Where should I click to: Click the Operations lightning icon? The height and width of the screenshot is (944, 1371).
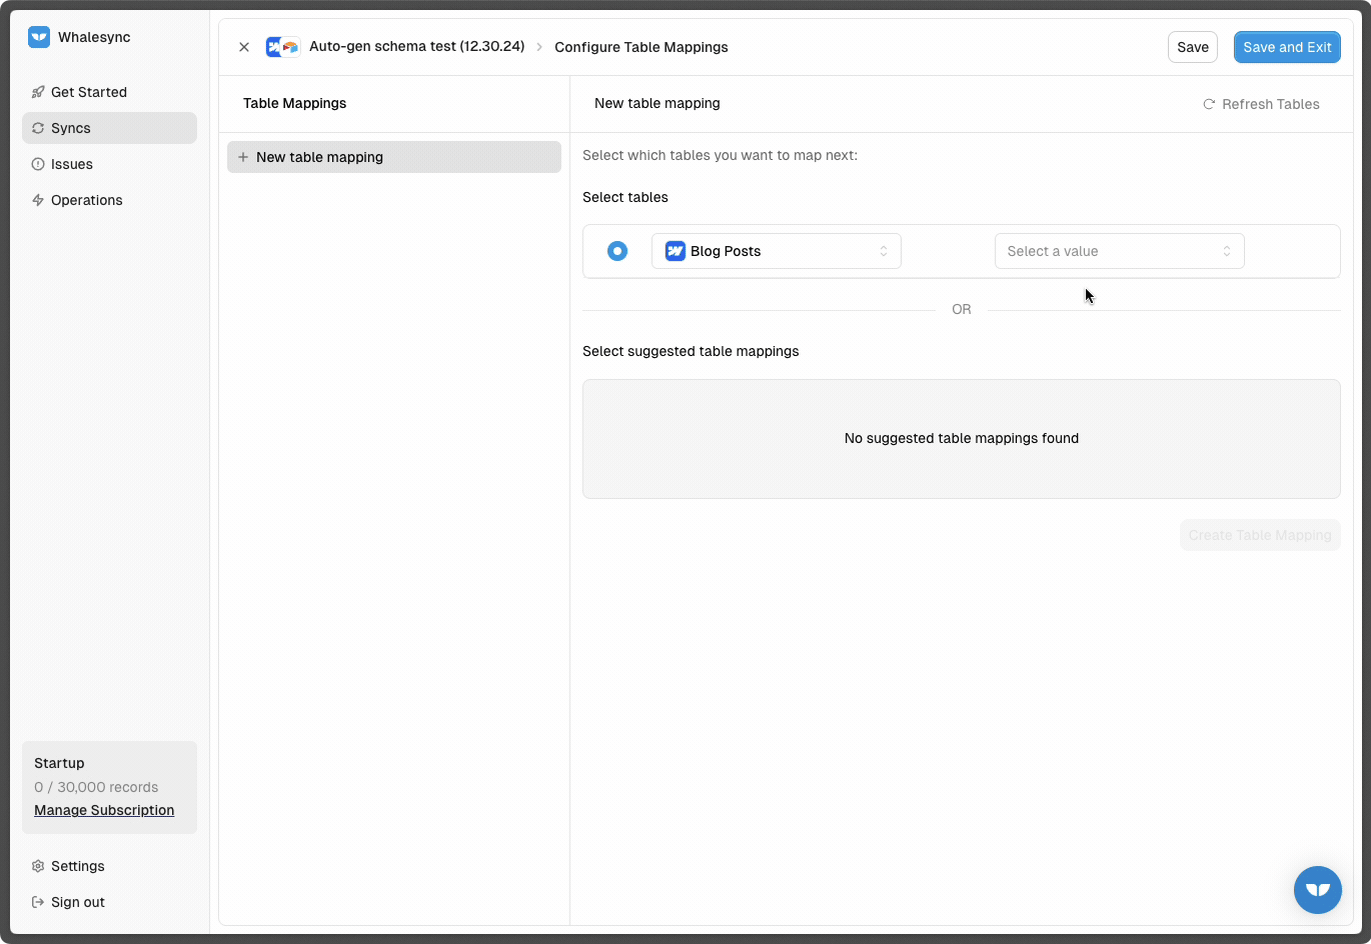coord(38,200)
